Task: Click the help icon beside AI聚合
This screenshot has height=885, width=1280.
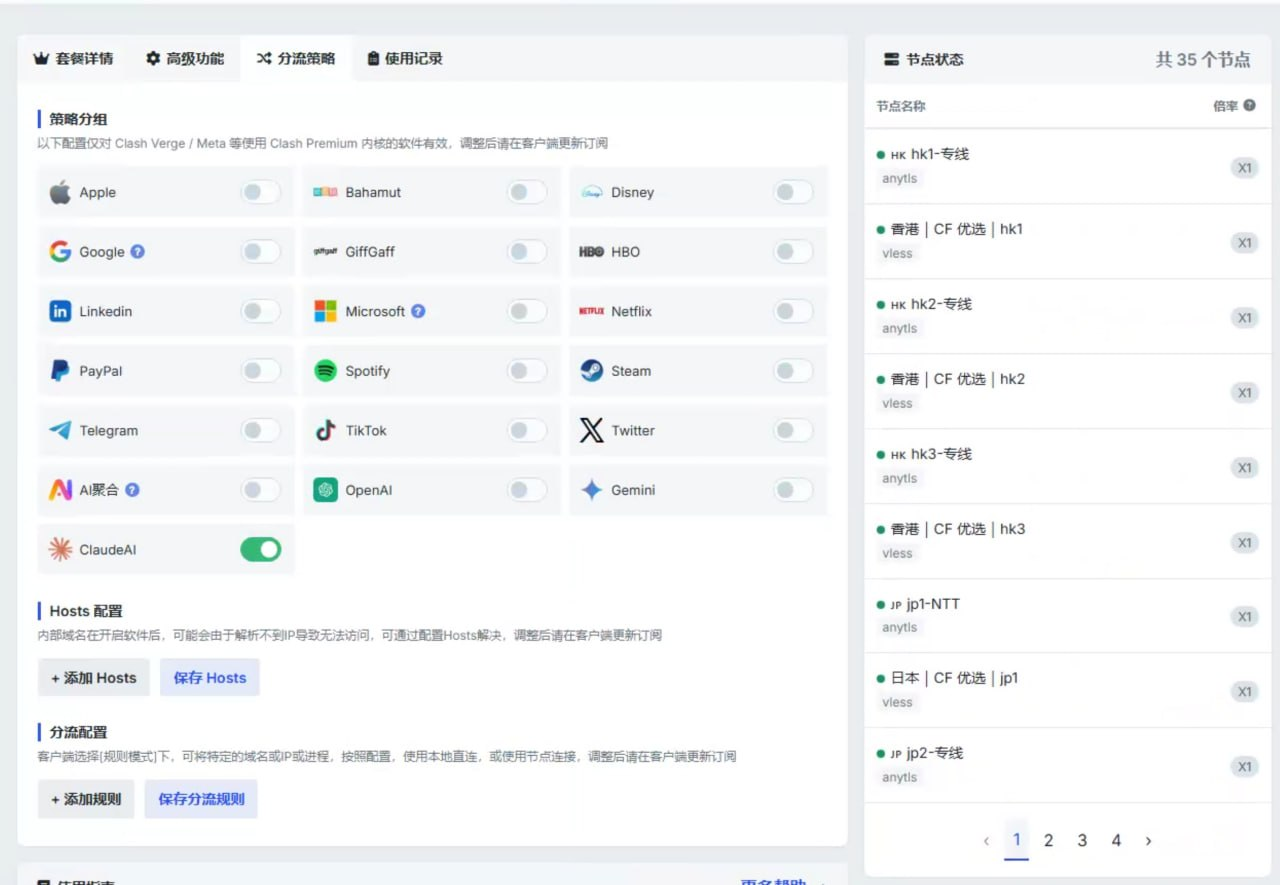Action: (132, 490)
